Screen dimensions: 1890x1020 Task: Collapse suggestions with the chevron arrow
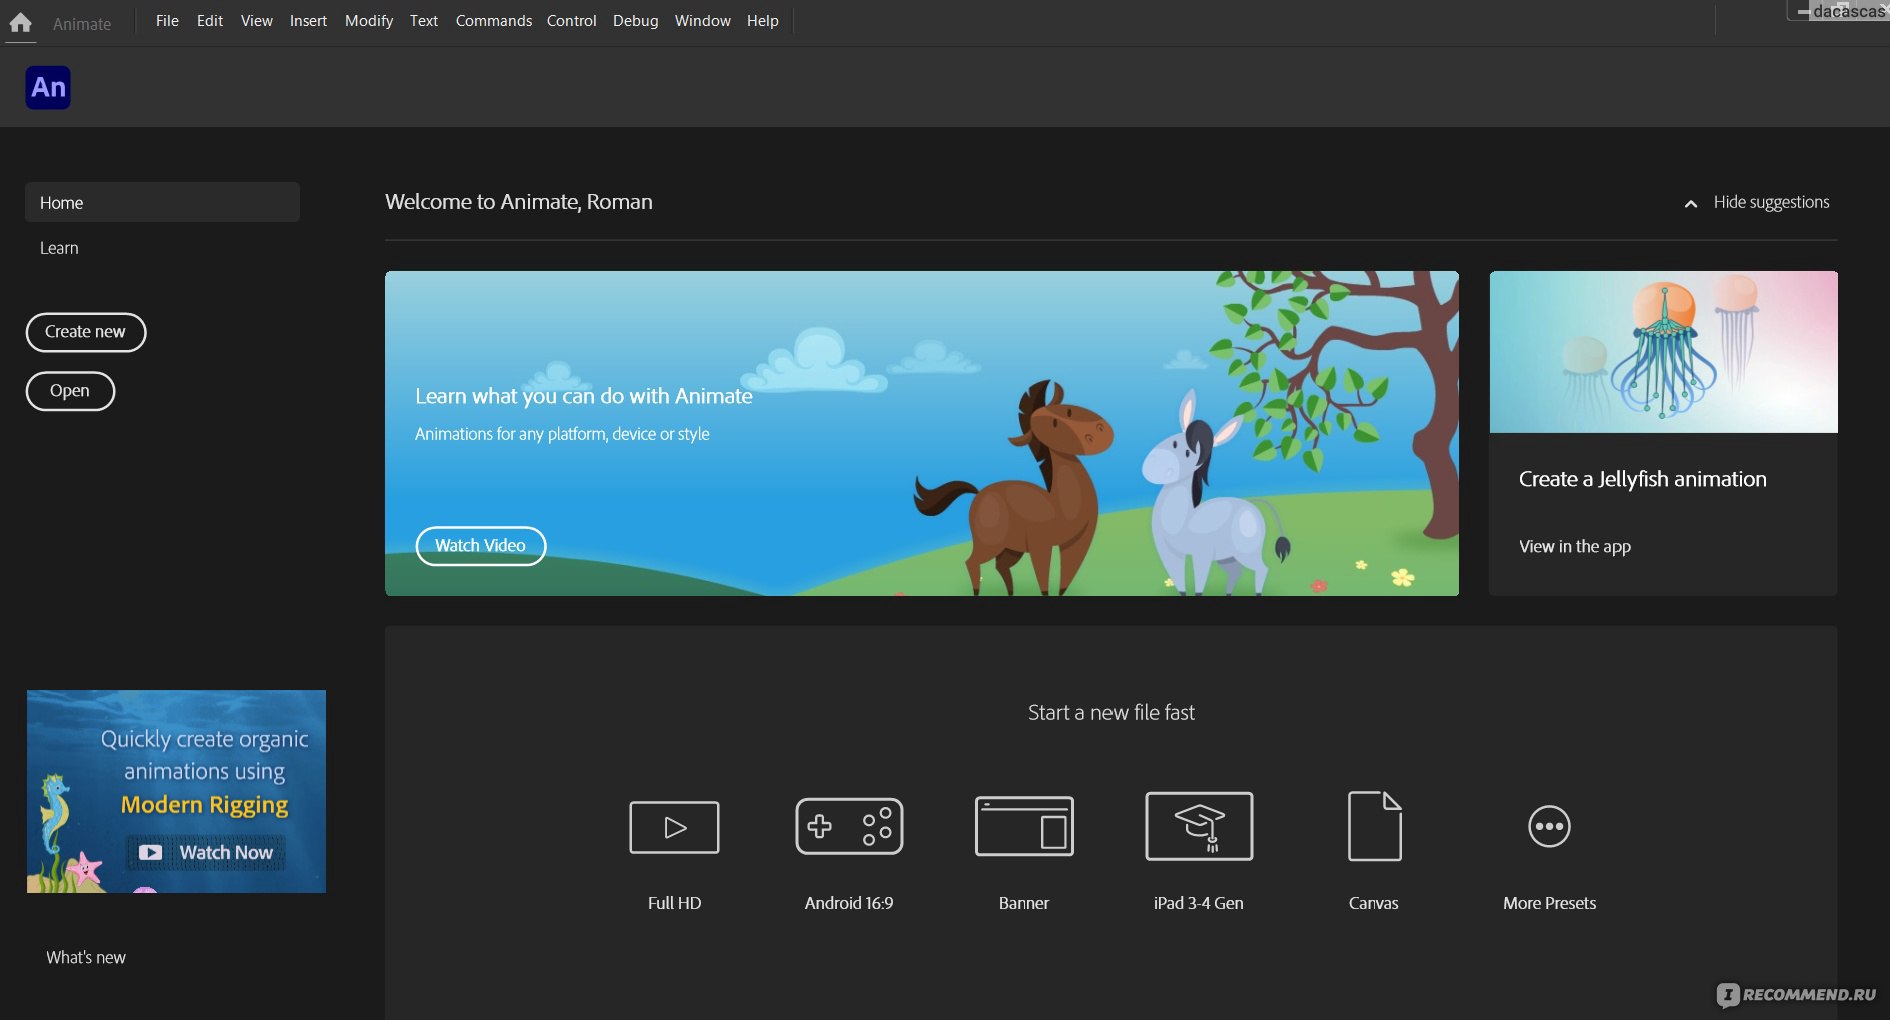pos(1690,204)
